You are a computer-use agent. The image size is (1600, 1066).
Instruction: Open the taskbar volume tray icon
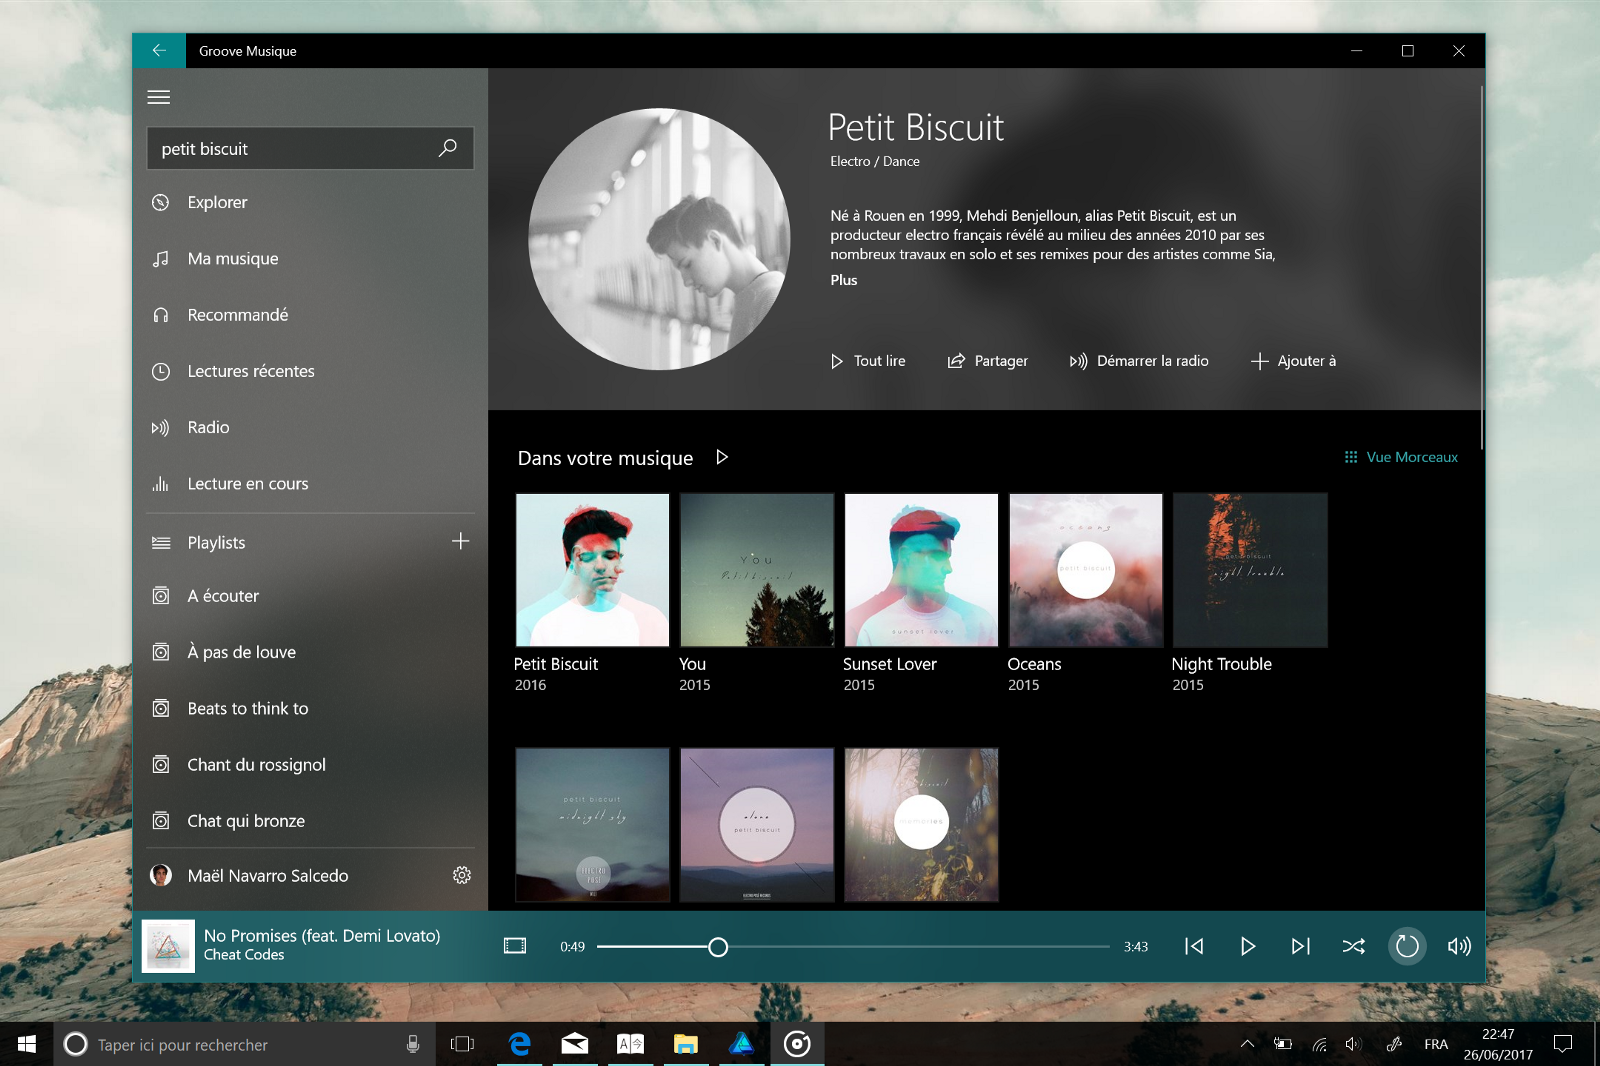(1353, 1044)
